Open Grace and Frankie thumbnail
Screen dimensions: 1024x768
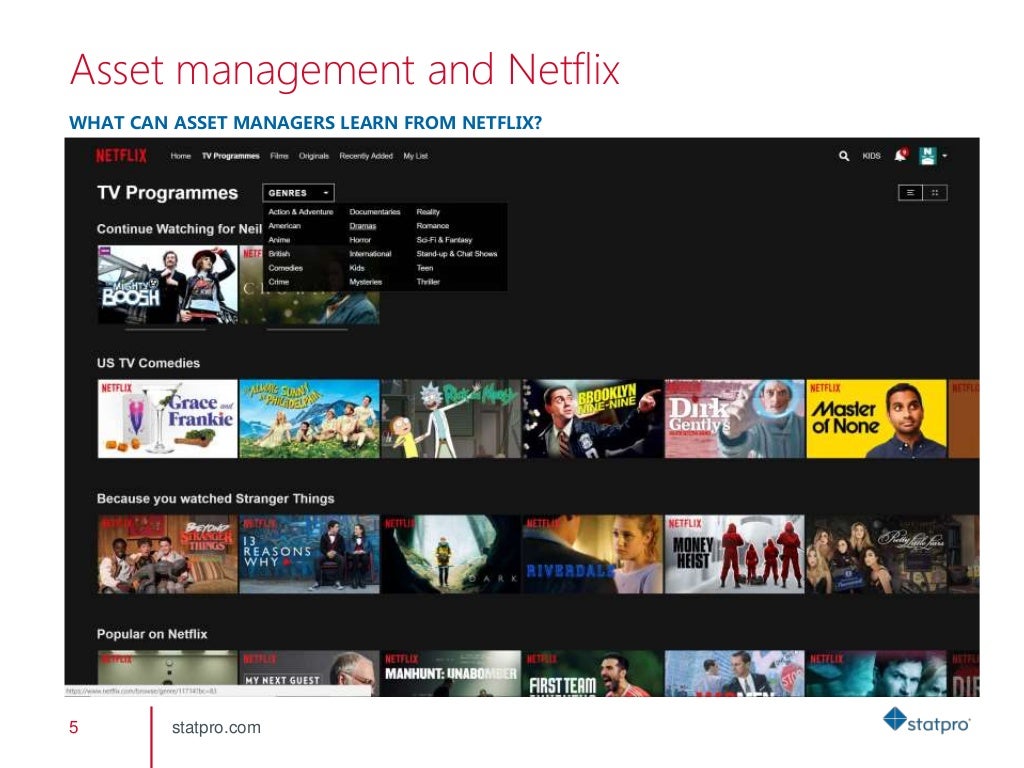[168, 419]
